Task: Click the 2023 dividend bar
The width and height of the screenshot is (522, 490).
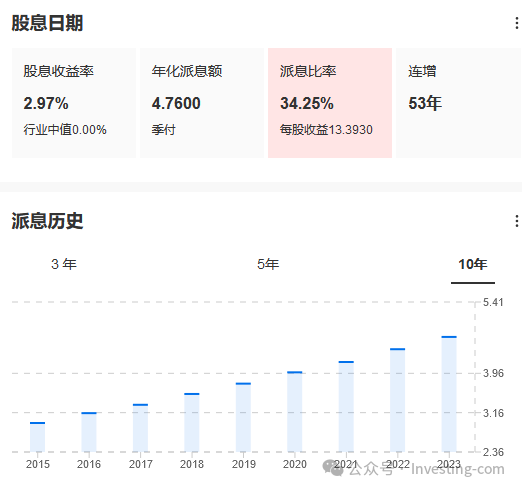Action: 449,394
